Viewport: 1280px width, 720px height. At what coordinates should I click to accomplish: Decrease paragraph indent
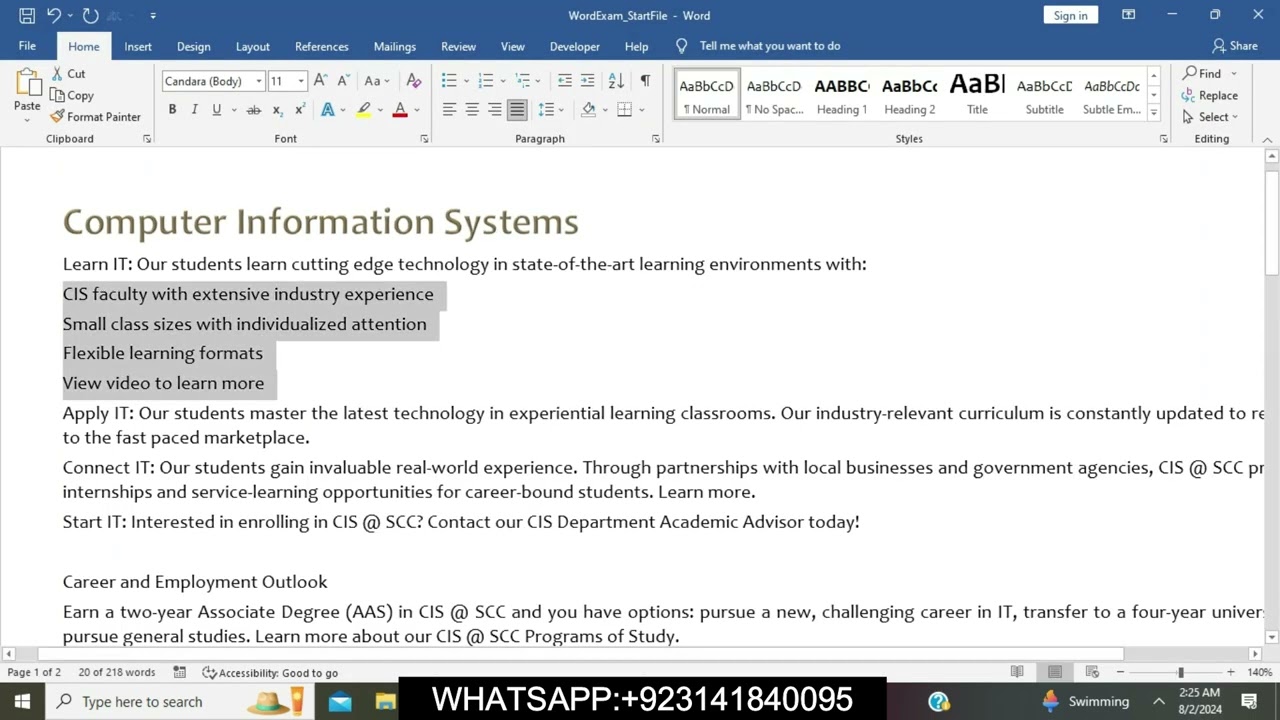coord(565,81)
